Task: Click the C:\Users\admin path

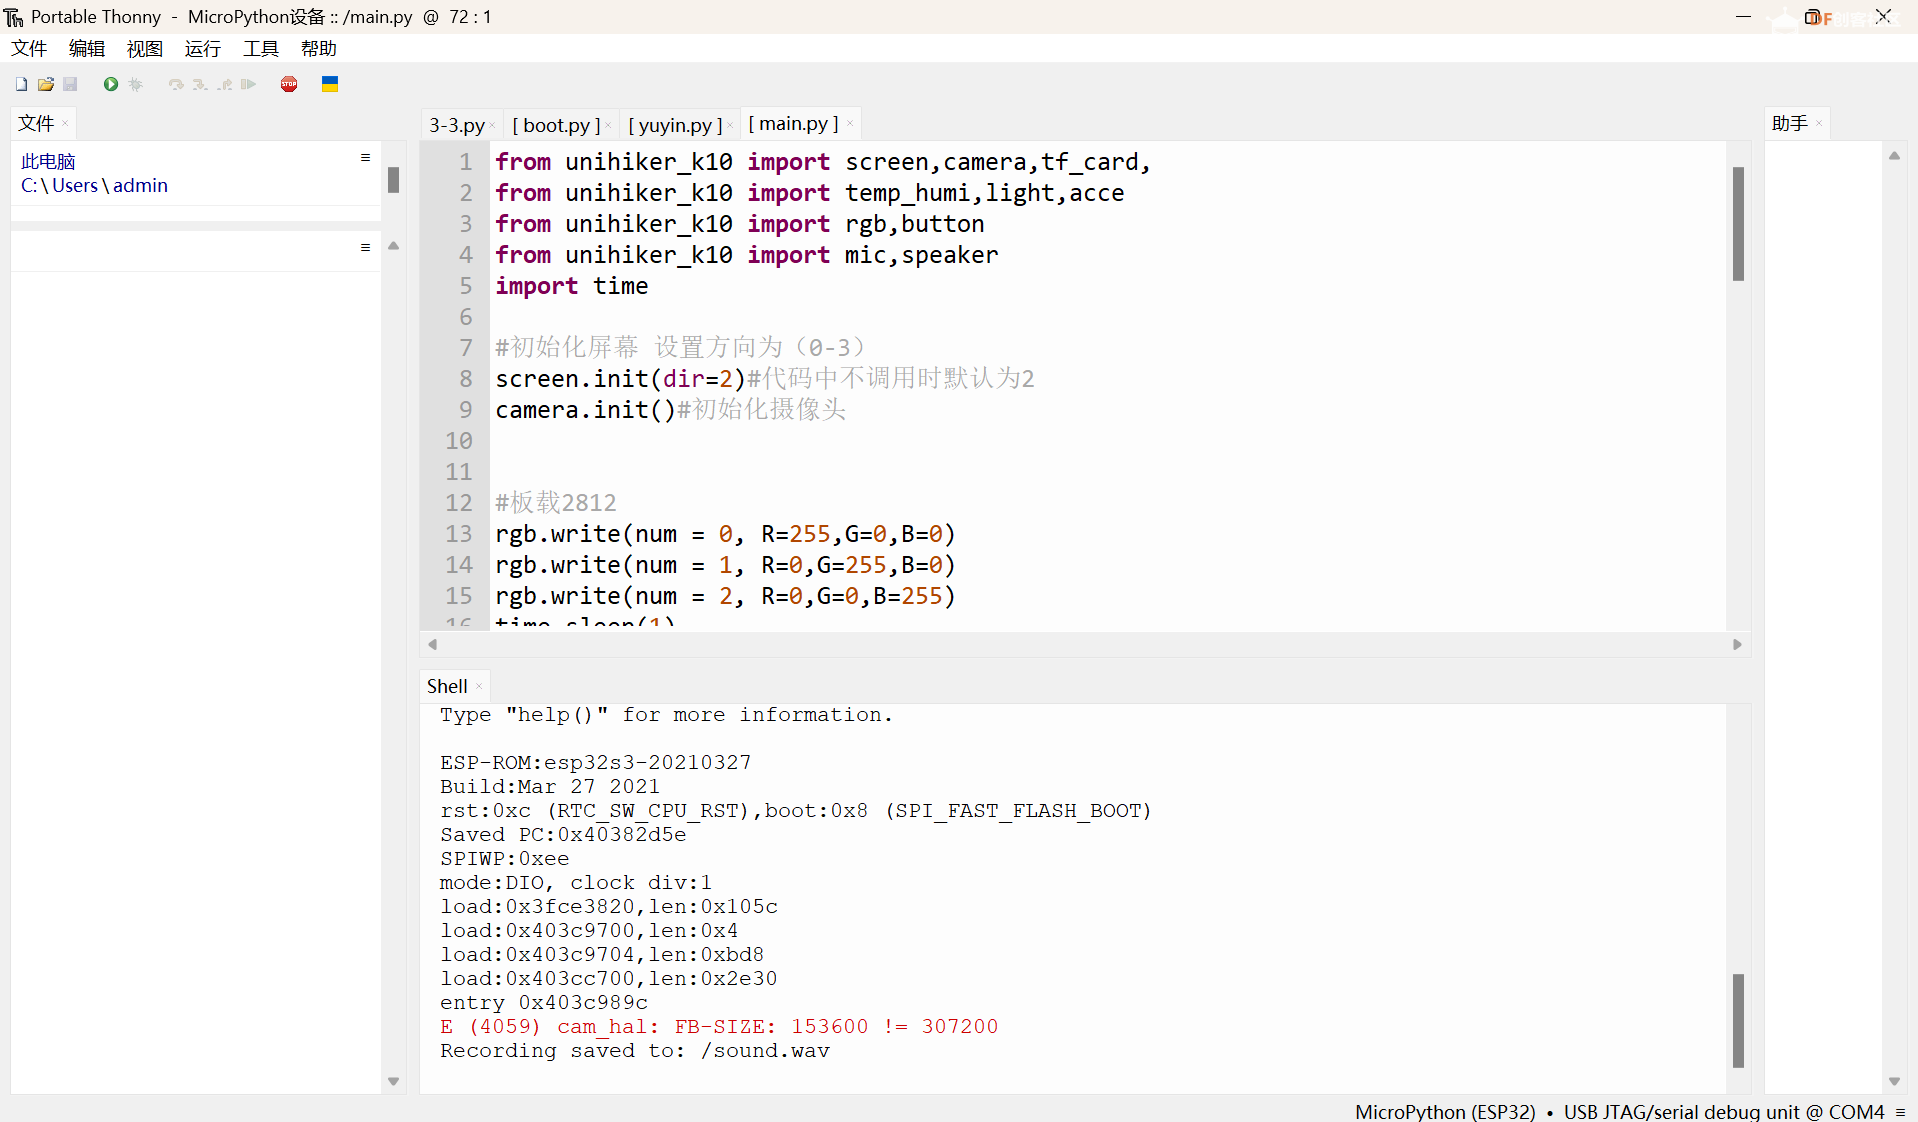Action: click(x=94, y=185)
